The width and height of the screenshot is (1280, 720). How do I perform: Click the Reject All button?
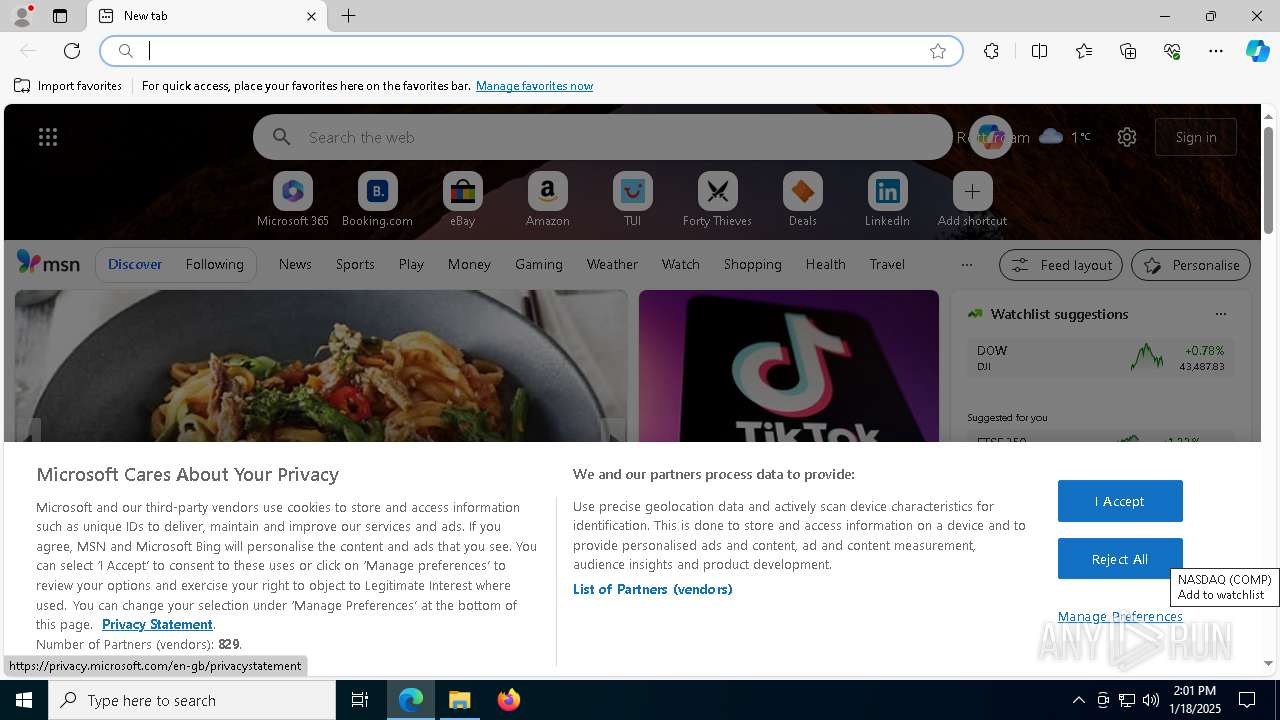tap(1120, 559)
